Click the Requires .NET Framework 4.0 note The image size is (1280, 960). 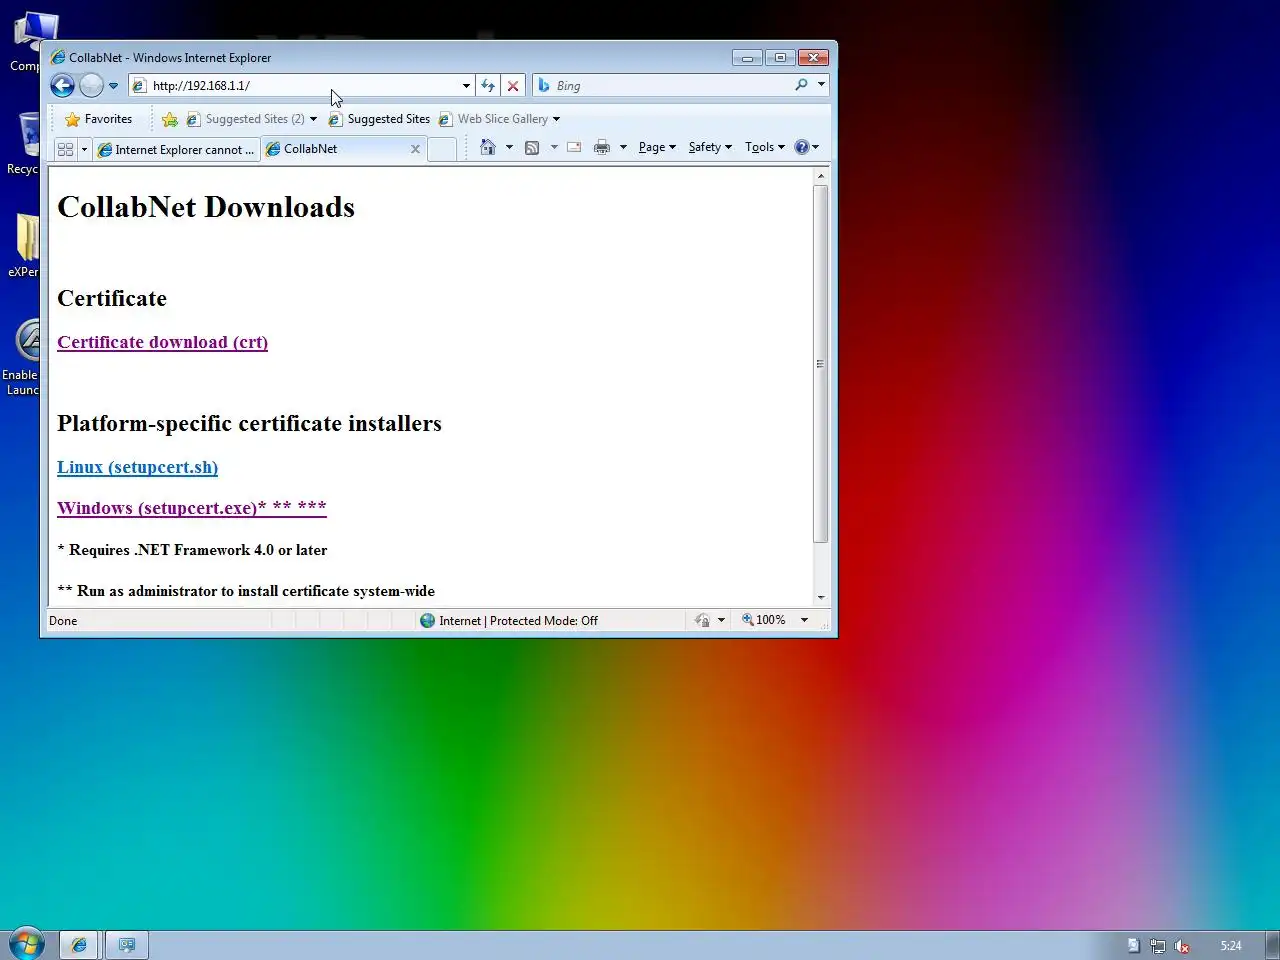pyautogui.click(x=192, y=550)
